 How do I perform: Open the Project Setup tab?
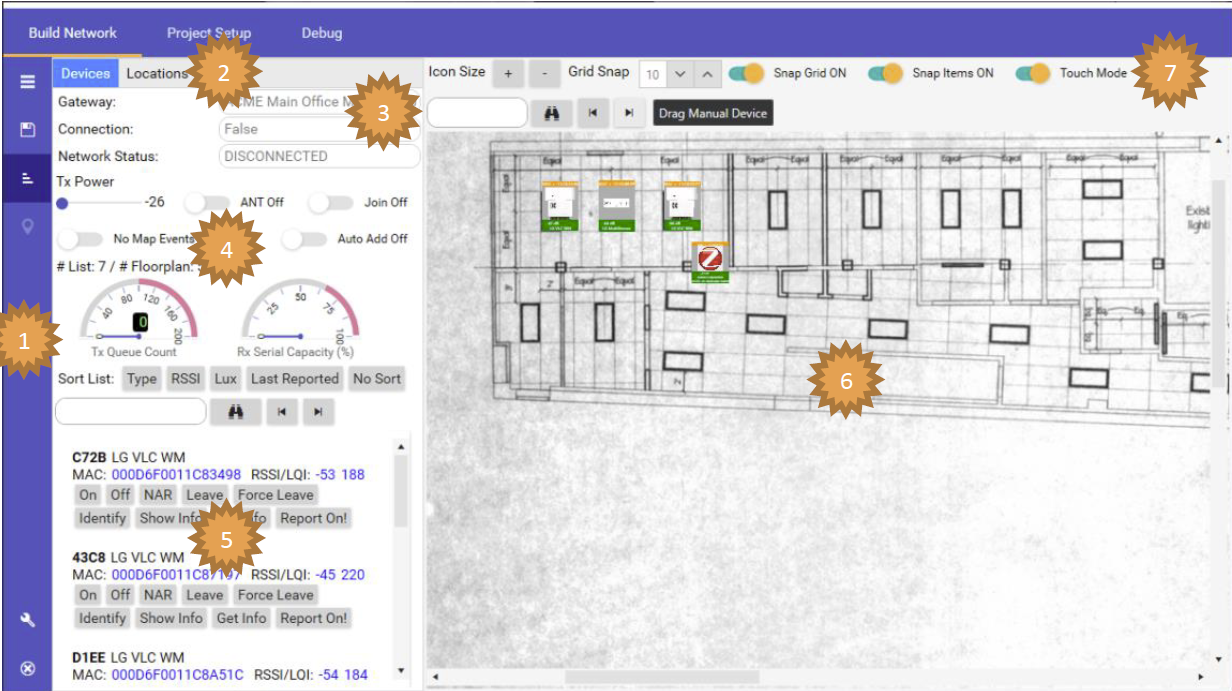click(x=208, y=32)
